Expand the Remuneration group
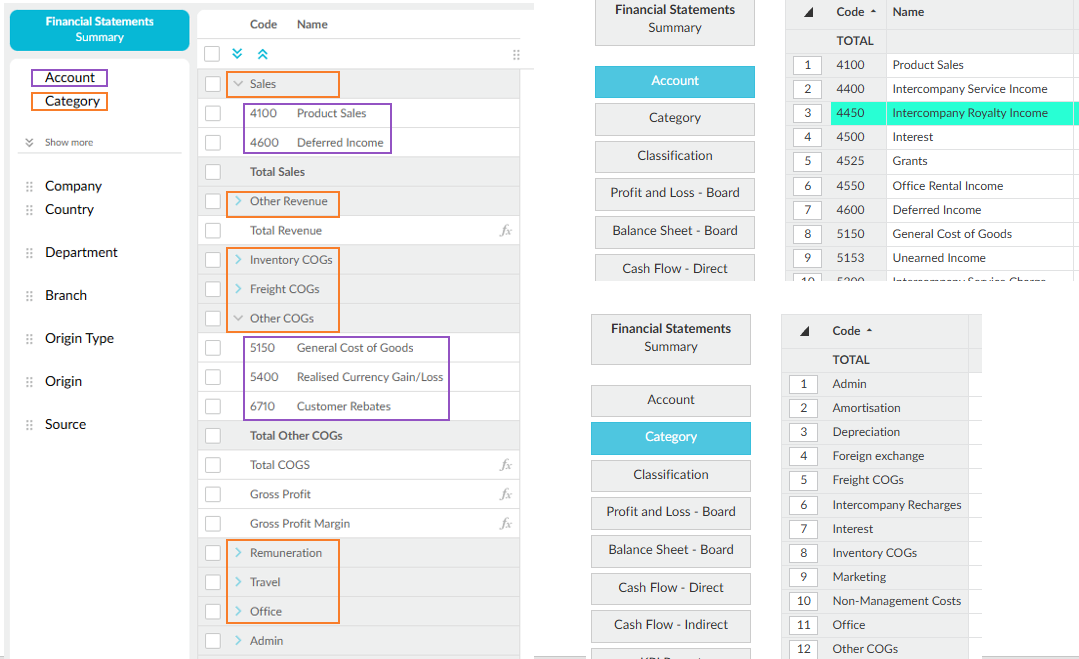Screen dimensions: 1079x659 [238, 553]
